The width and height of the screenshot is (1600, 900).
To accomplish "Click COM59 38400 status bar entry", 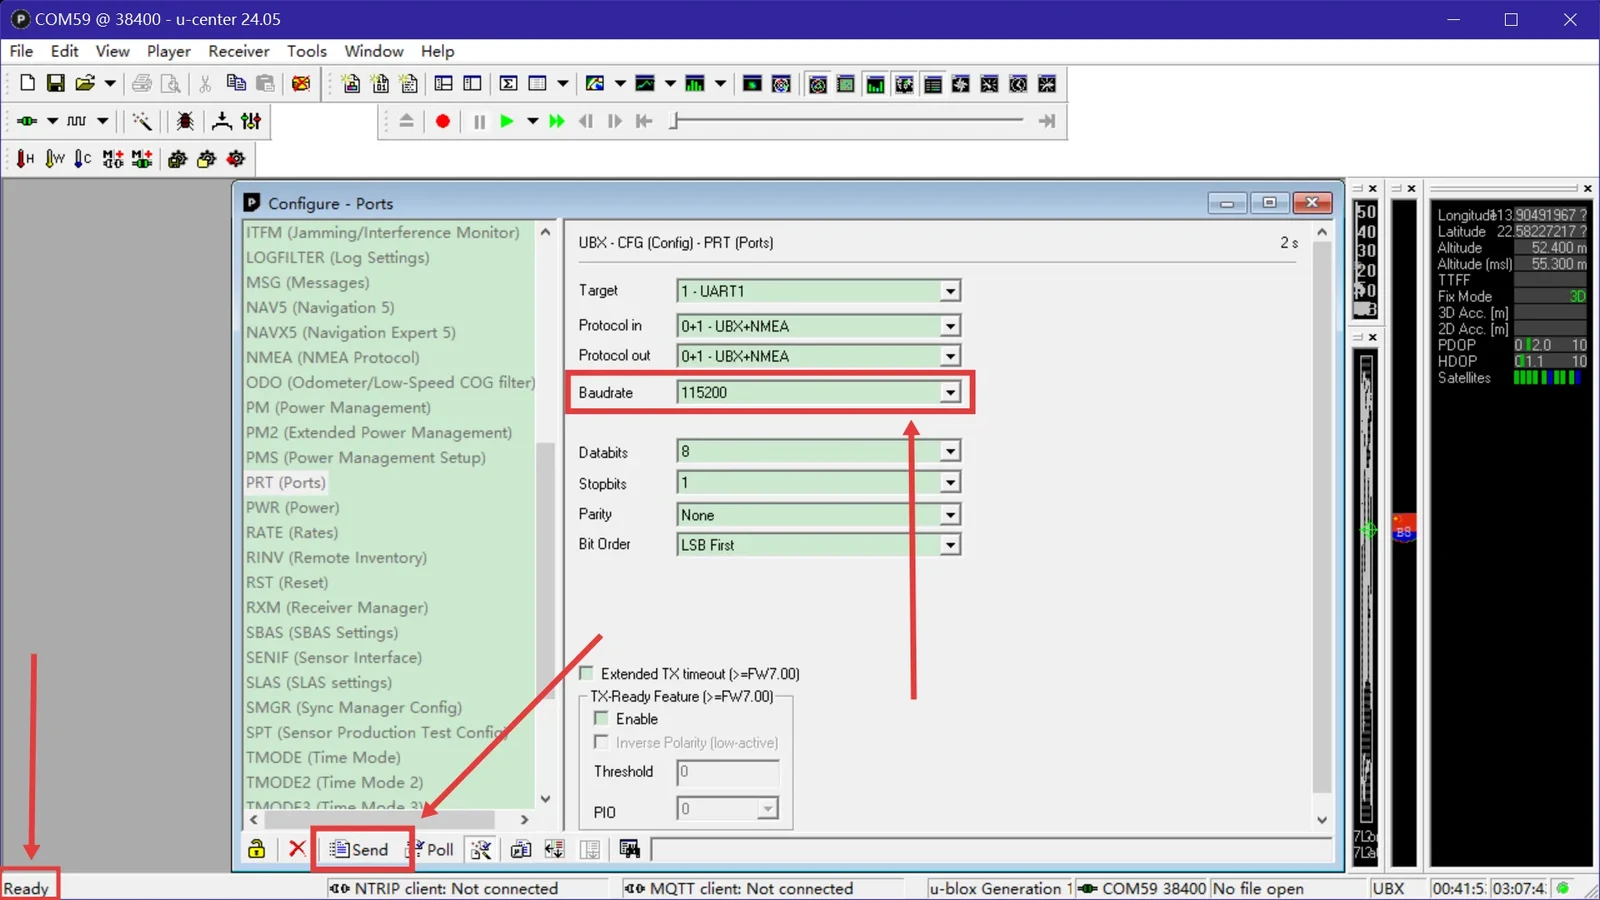I will point(1141,888).
